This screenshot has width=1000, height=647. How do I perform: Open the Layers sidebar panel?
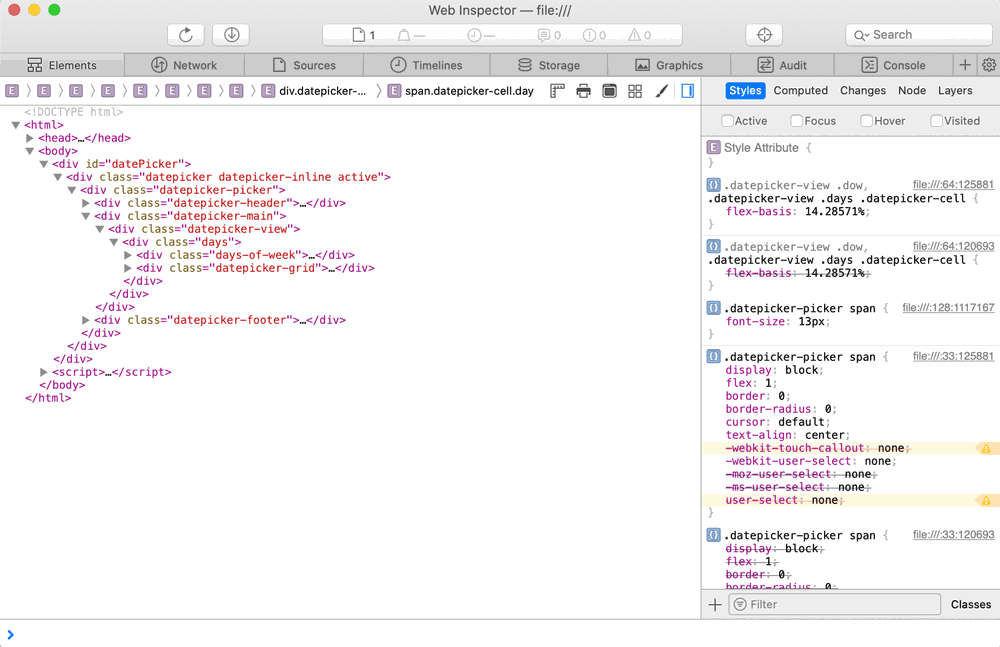click(x=955, y=91)
